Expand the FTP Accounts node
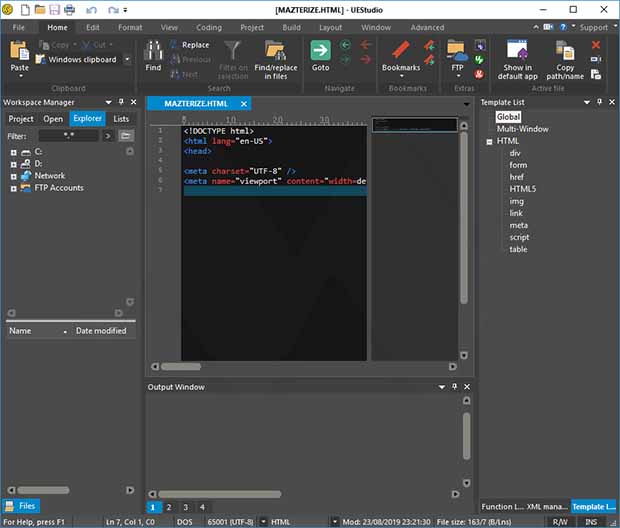 [x=14, y=189]
